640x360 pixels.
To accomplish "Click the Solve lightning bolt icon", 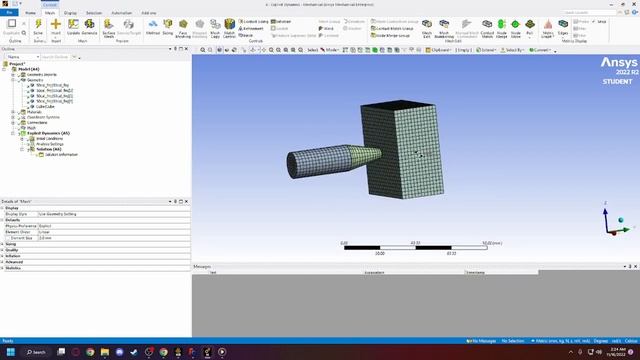I will click(38, 24).
